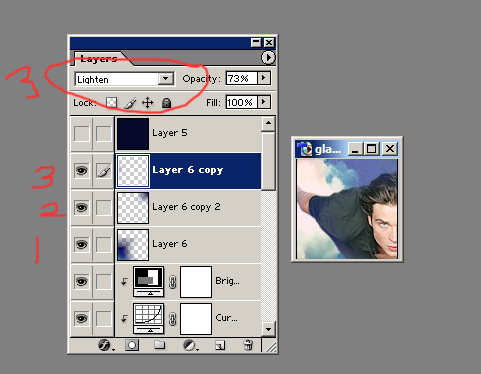Select Curves layer white mask thumbnail

pyautogui.click(x=196, y=319)
